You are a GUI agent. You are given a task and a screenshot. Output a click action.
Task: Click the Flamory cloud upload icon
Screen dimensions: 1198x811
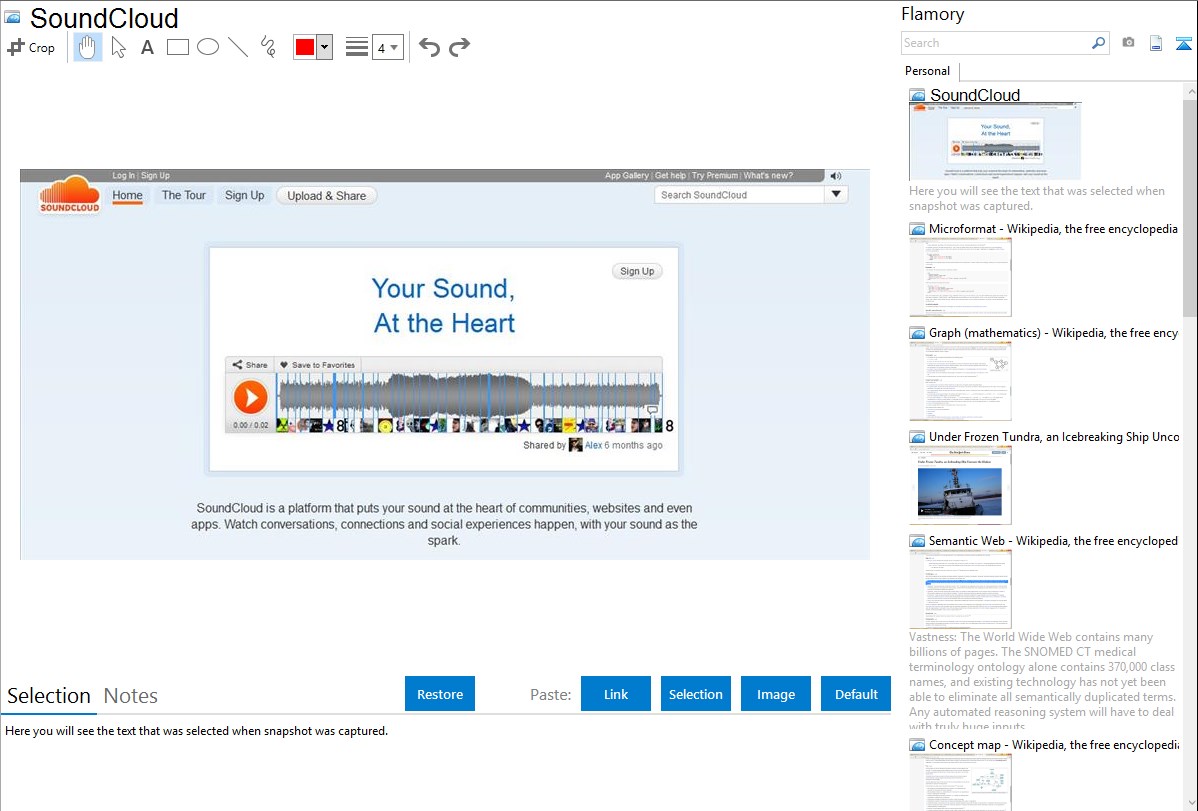(x=1183, y=43)
